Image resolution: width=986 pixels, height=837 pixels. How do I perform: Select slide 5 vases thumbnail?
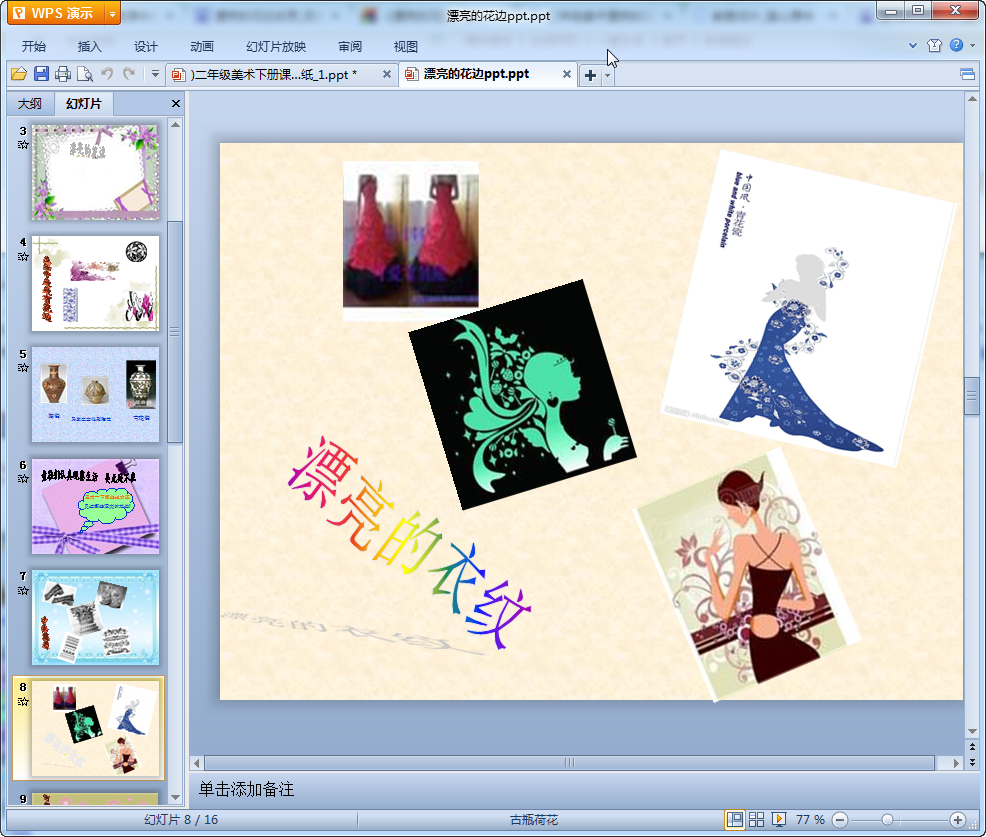(96, 394)
